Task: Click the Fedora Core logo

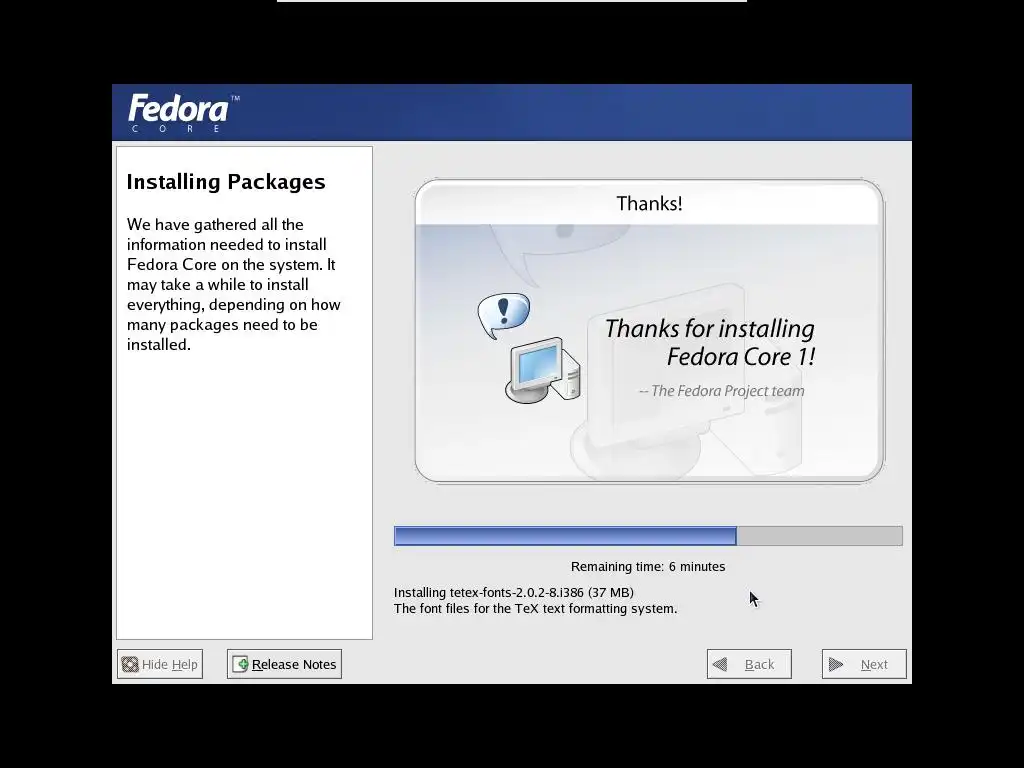Action: [184, 112]
